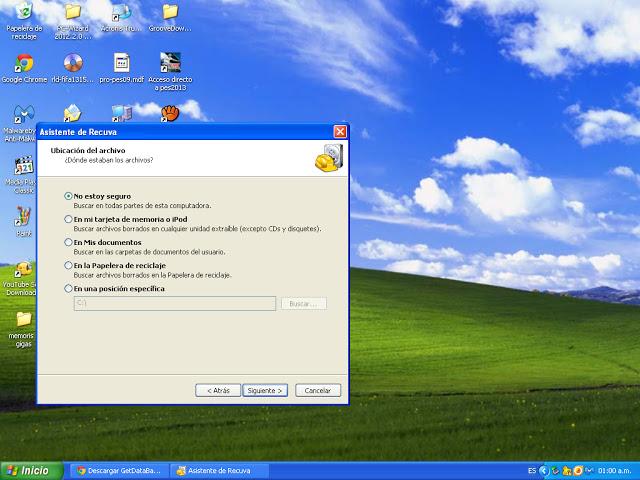Image resolution: width=640 pixels, height=480 pixels.
Task: Open the Media Player Classic desktop icon
Action: (x=22, y=166)
